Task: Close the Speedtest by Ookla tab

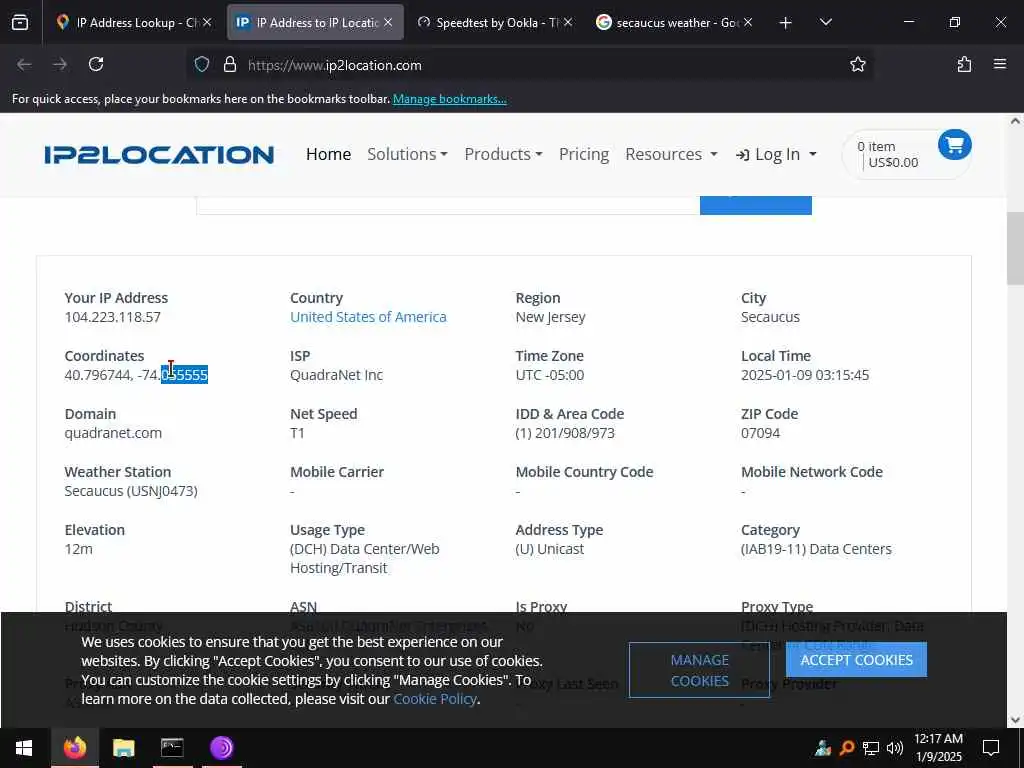Action: coord(568,23)
